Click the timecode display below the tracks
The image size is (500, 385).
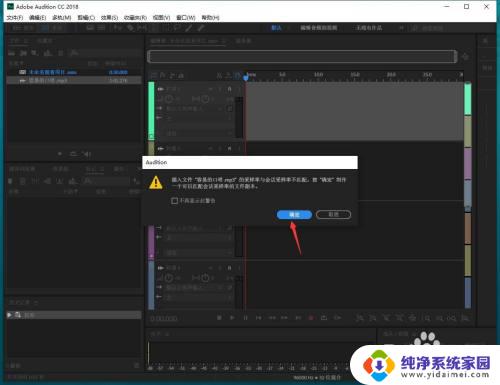coord(164,319)
